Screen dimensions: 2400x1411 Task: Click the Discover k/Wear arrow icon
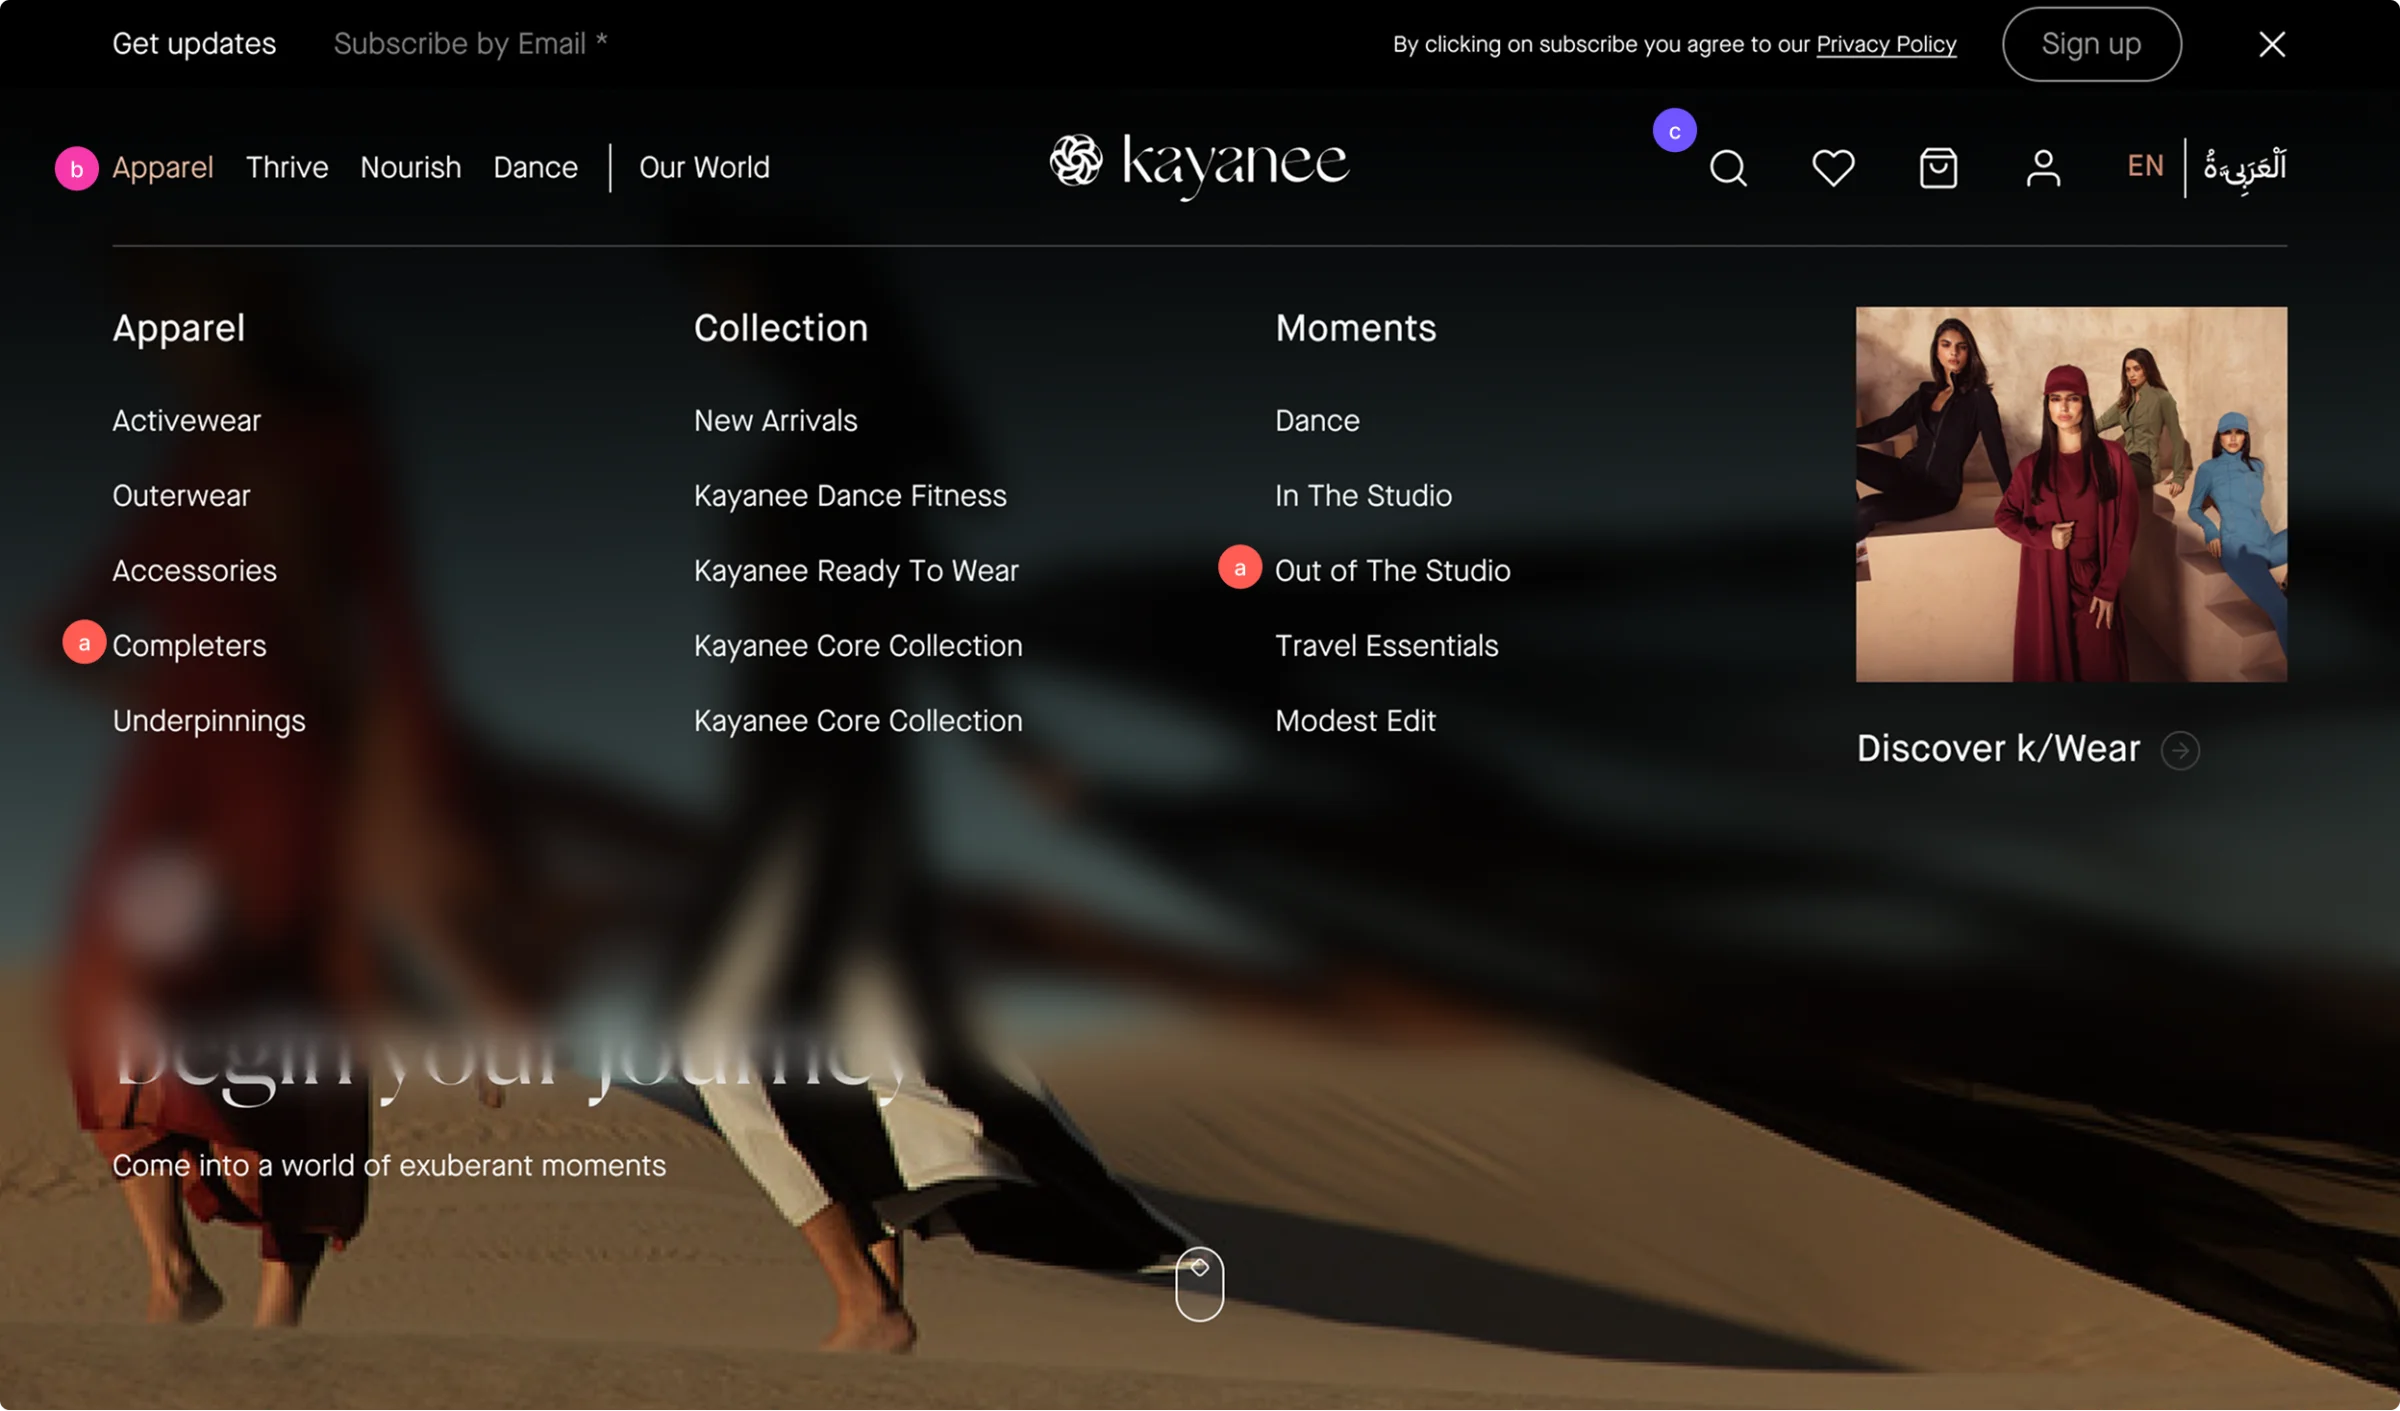point(2181,750)
